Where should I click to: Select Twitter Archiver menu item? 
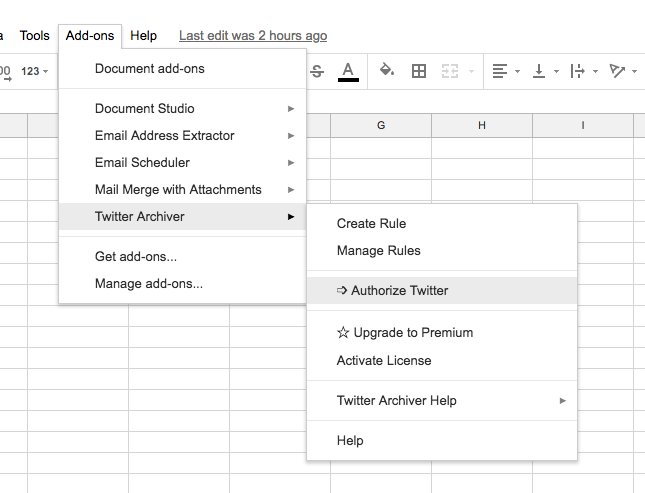point(183,216)
